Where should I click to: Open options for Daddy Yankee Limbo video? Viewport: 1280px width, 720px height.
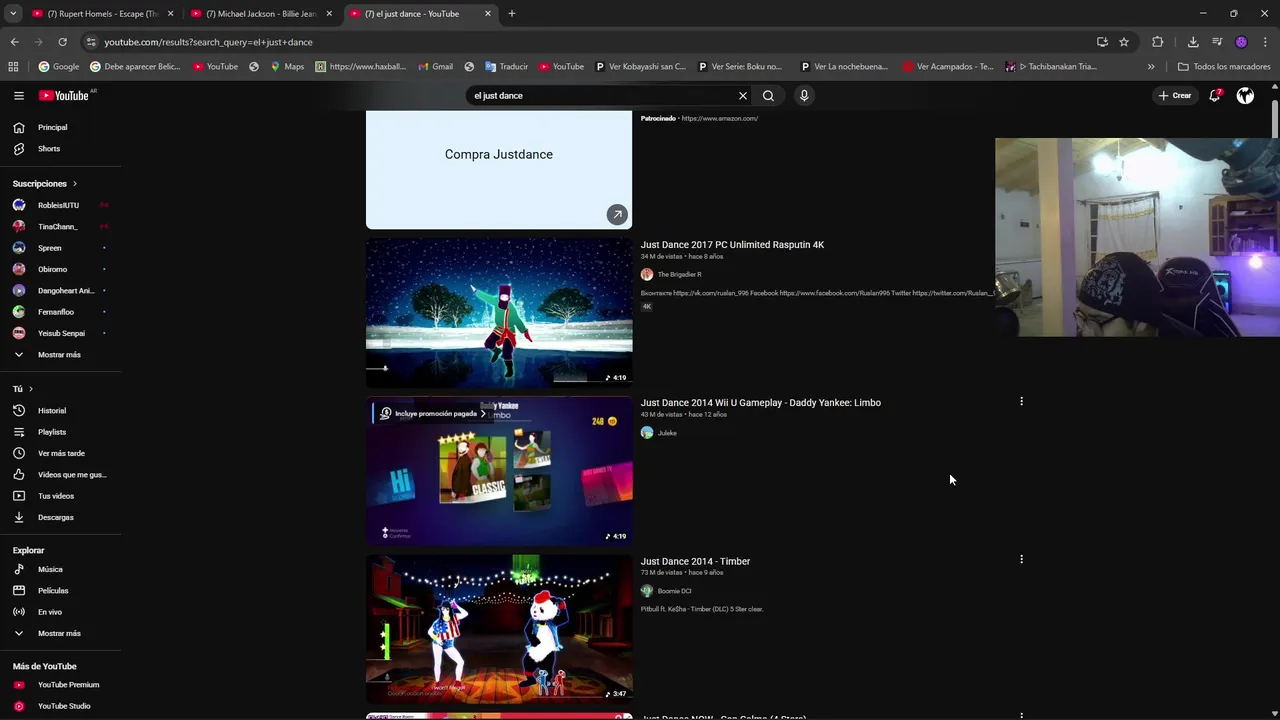click(1021, 401)
